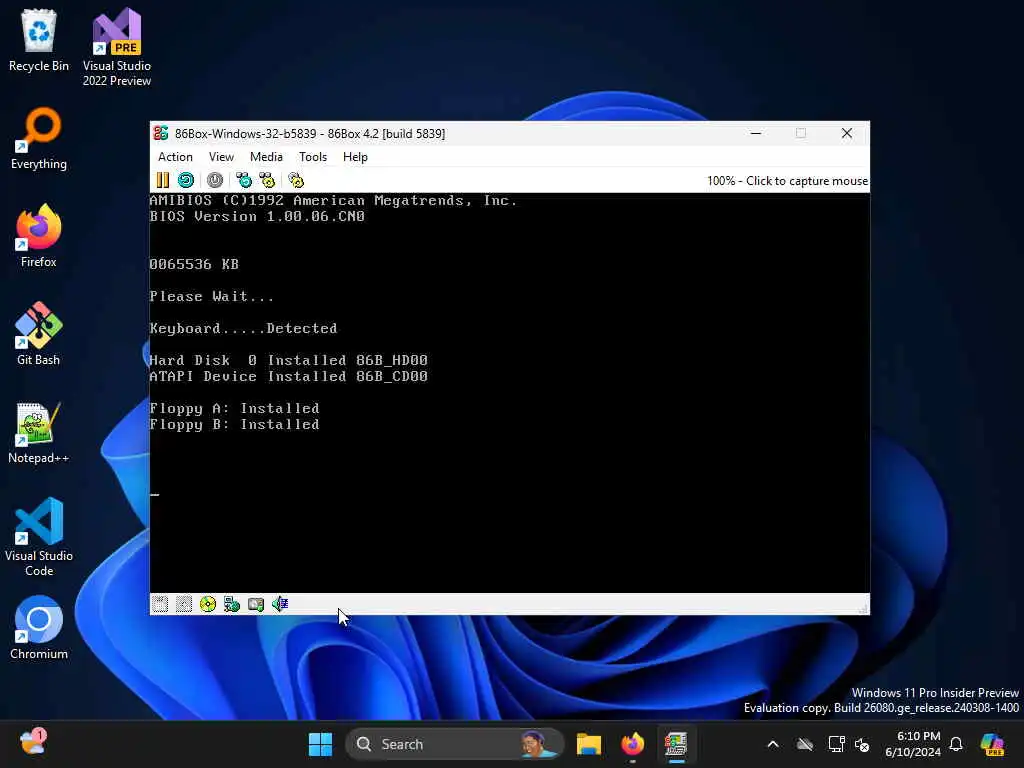The image size is (1024, 768).
Task: Click the 'Keyboard.....Detected' BIOS line
Action: [243, 328]
